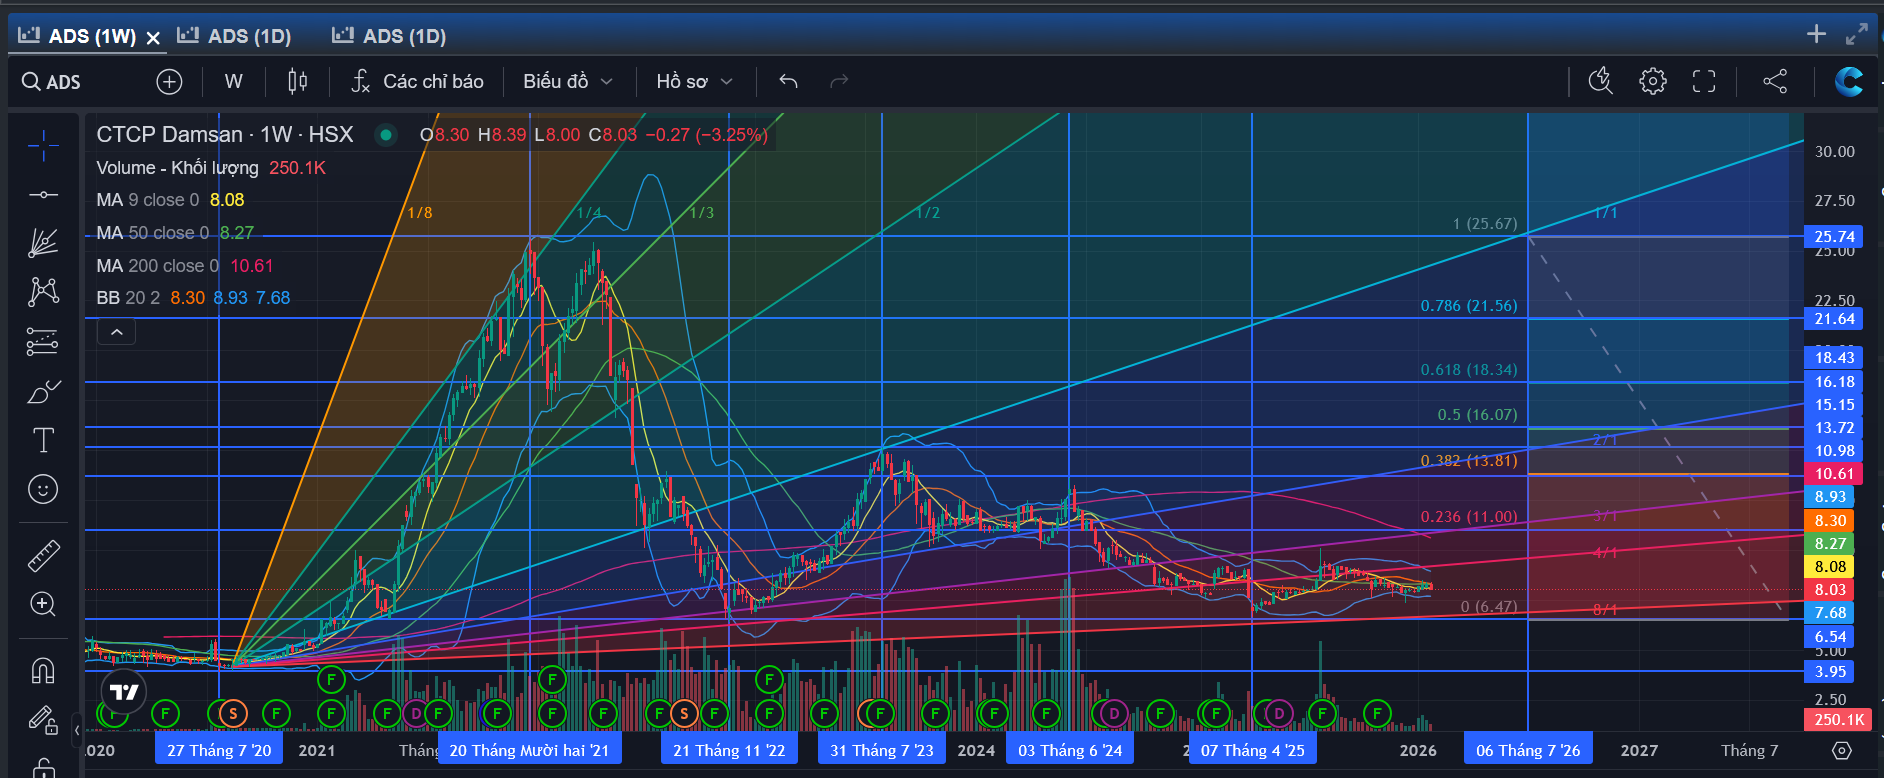Expand the Hồ sơ dropdown
The height and width of the screenshot is (778, 1884).
click(x=694, y=82)
